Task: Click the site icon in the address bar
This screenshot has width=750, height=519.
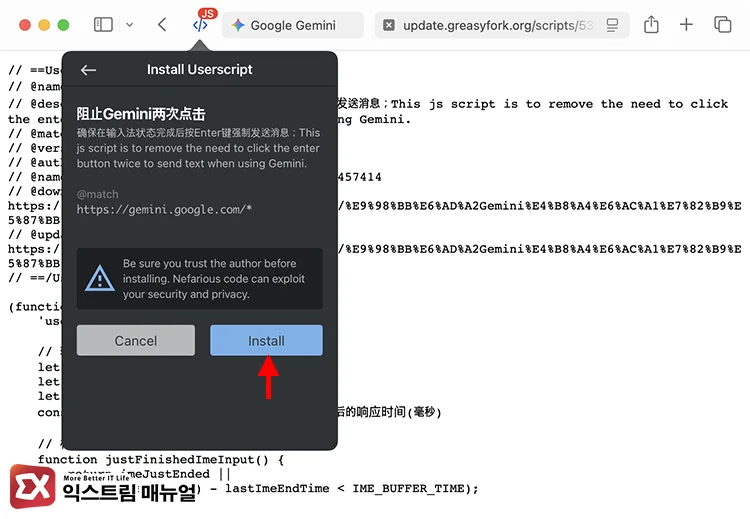Action: pos(389,25)
